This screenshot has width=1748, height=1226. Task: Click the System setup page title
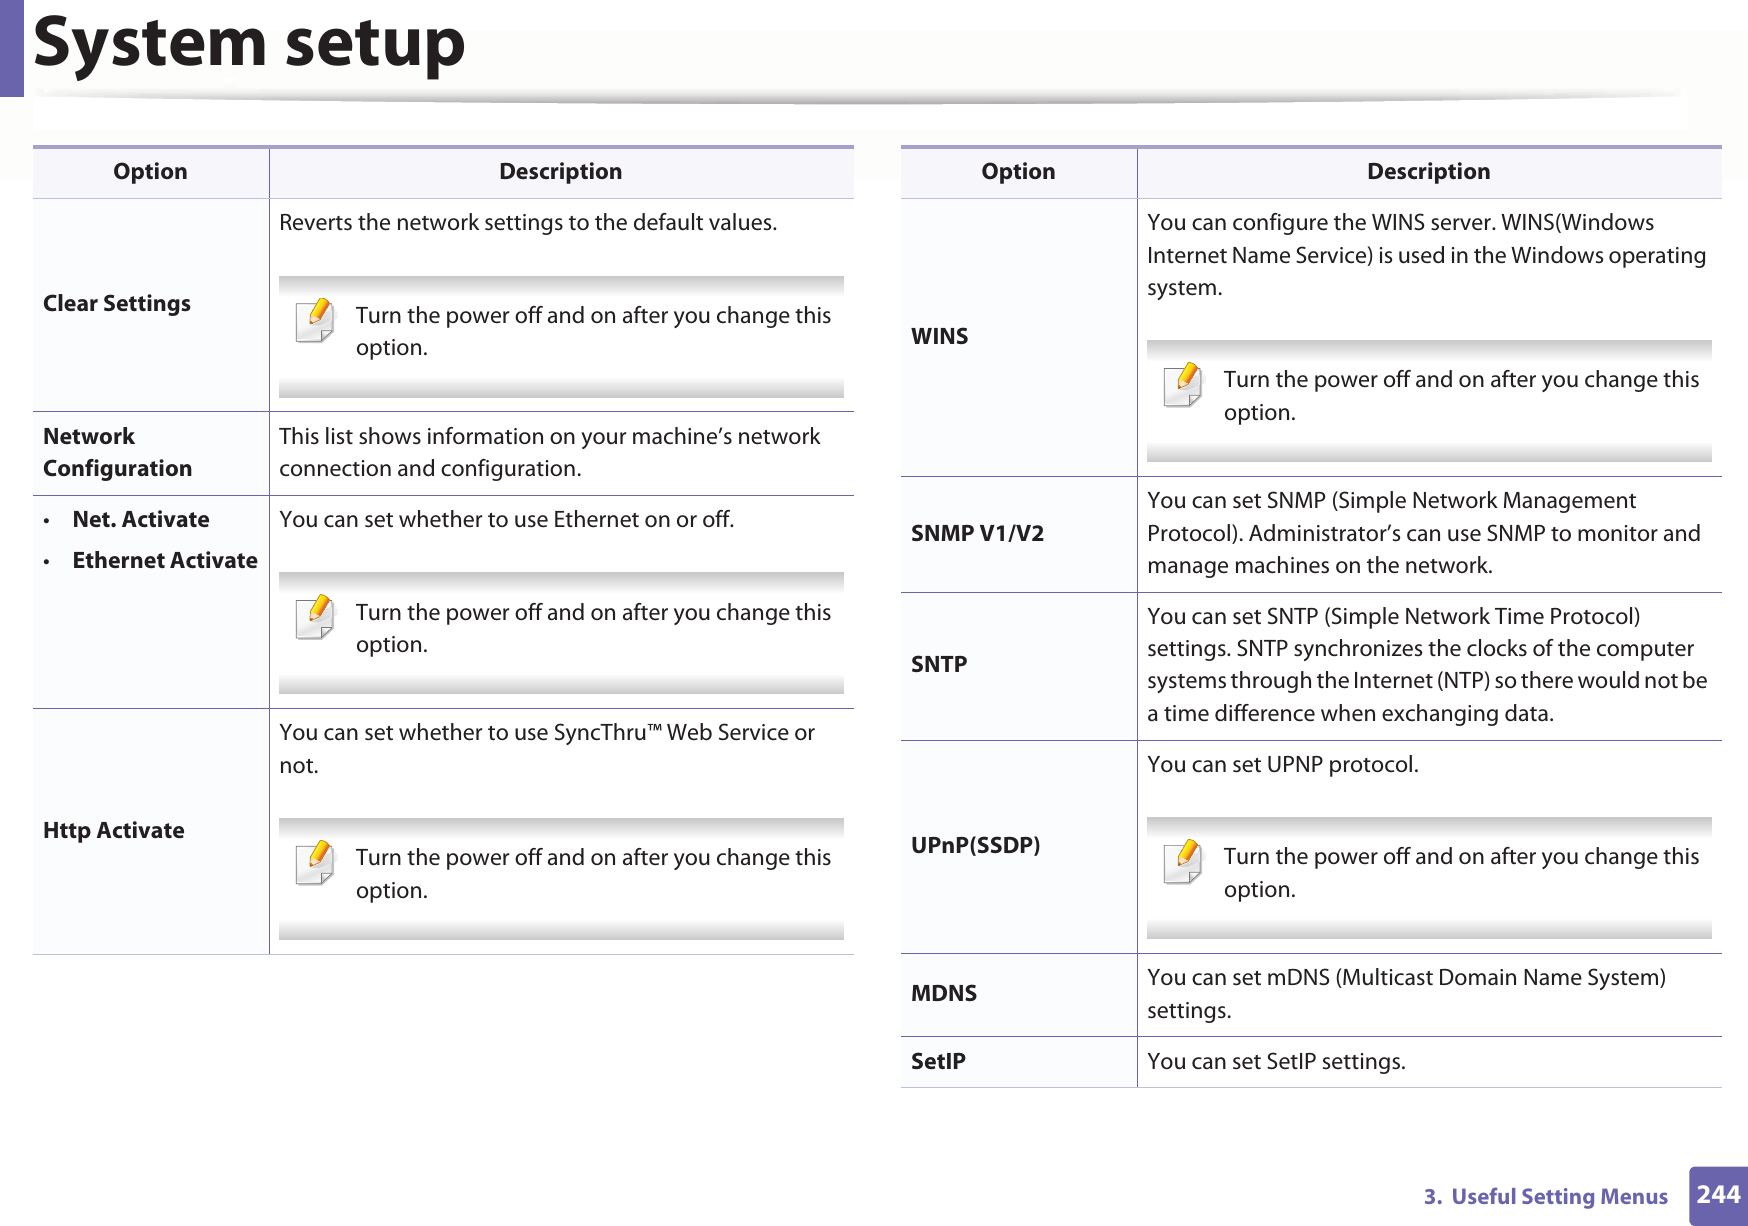click(250, 43)
